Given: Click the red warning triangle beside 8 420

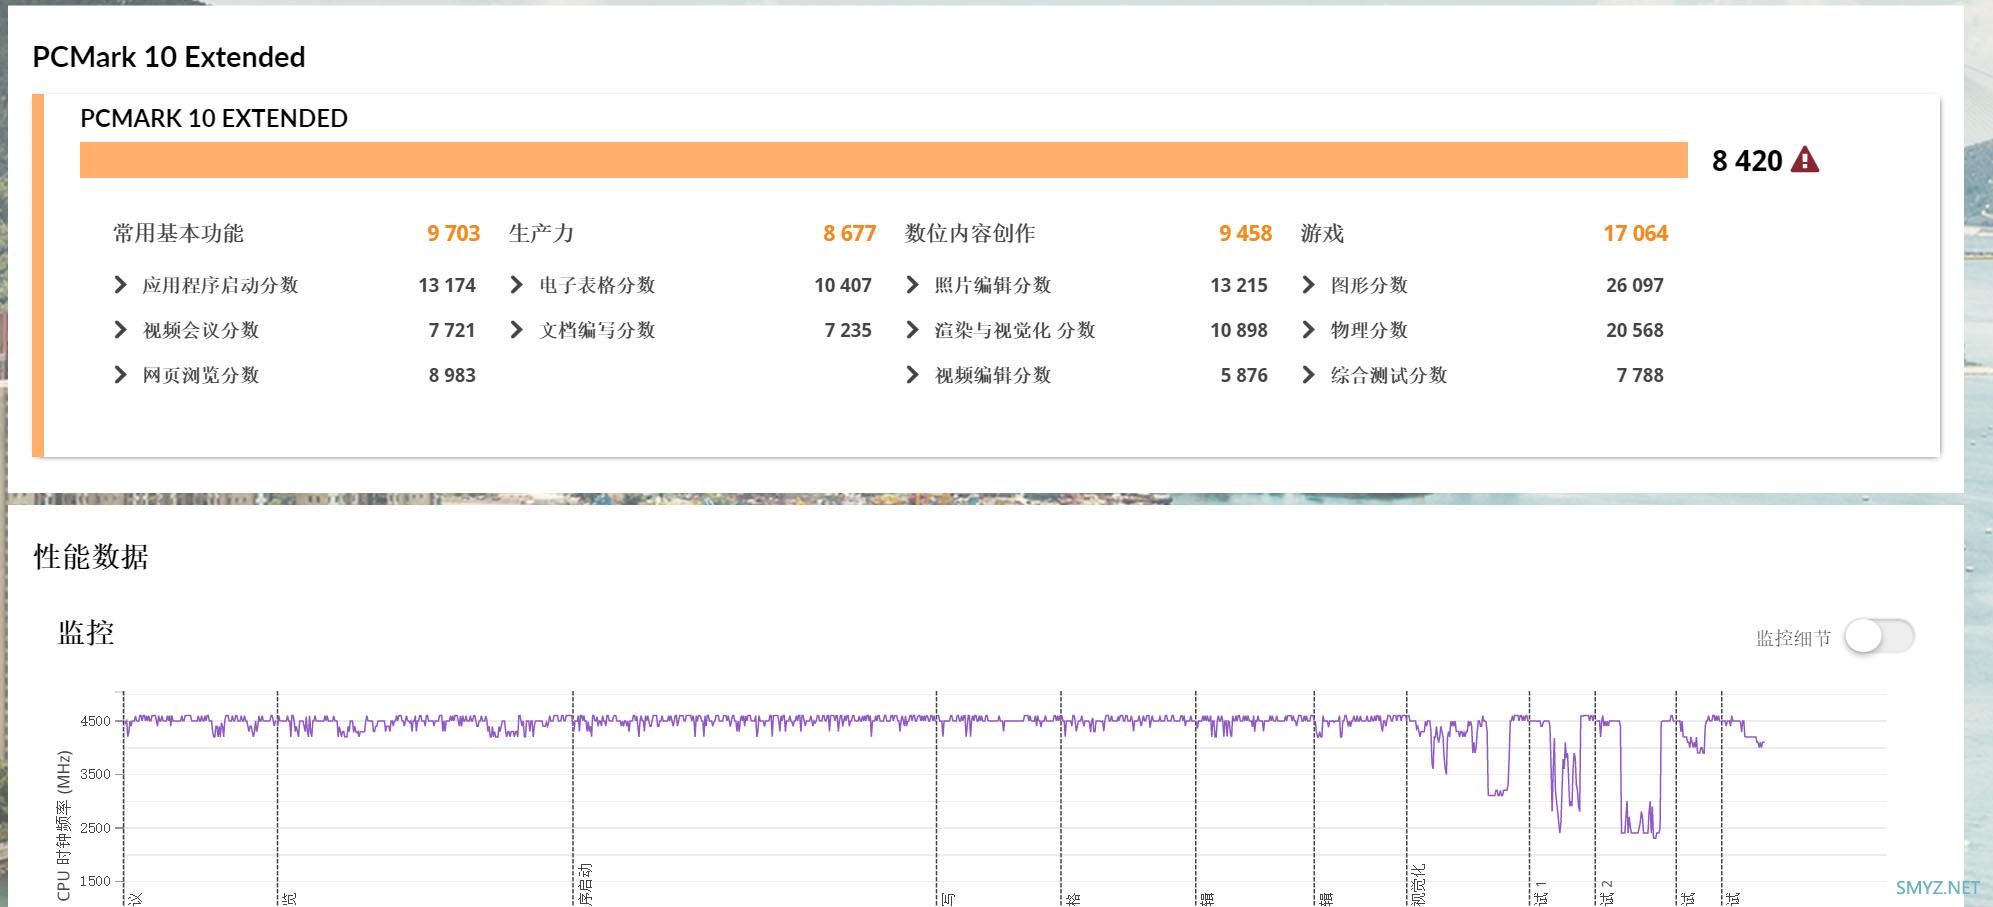Looking at the screenshot, I should click(1805, 159).
